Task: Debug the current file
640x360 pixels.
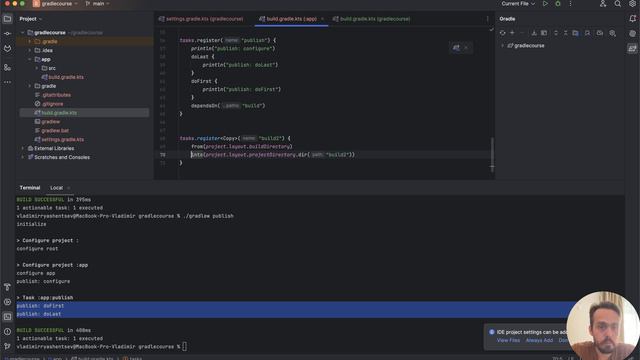Action: 558,4
